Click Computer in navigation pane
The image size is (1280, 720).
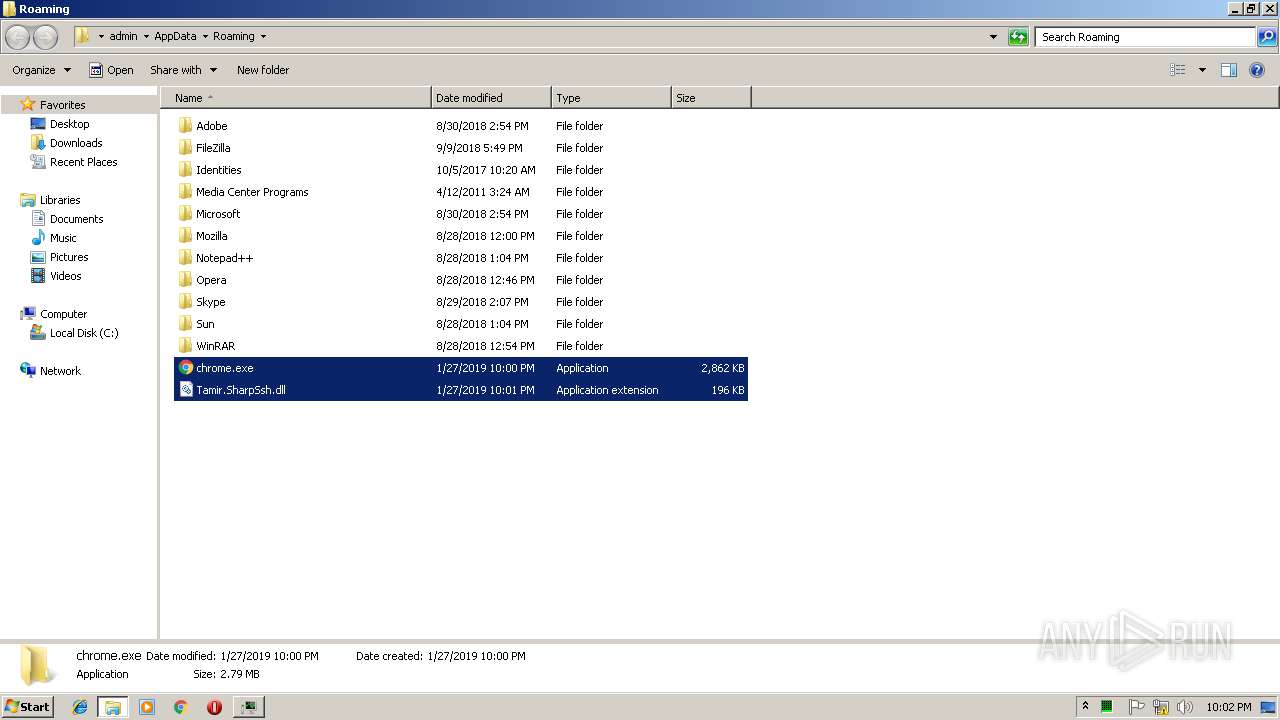(x=63, y=314)
